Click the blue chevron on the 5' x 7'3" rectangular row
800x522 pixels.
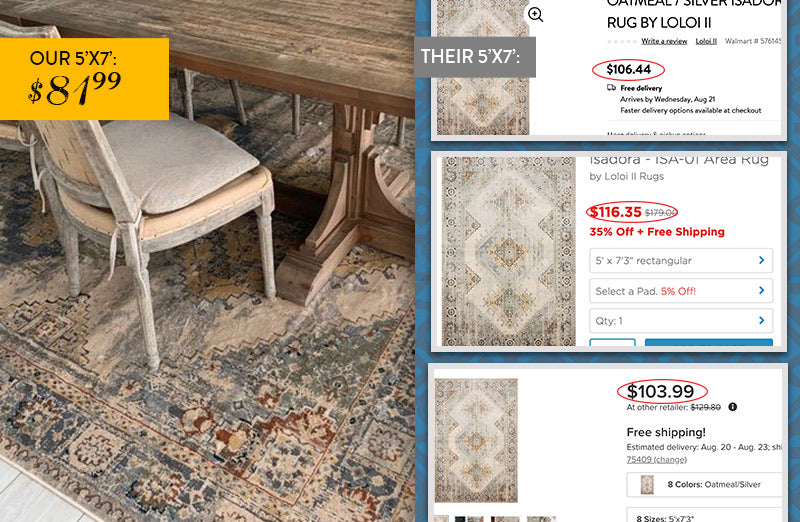(761, 260)
